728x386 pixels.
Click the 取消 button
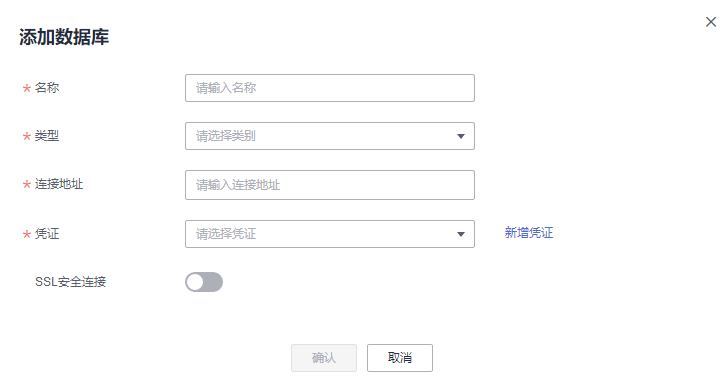click(x=400, y=358)
